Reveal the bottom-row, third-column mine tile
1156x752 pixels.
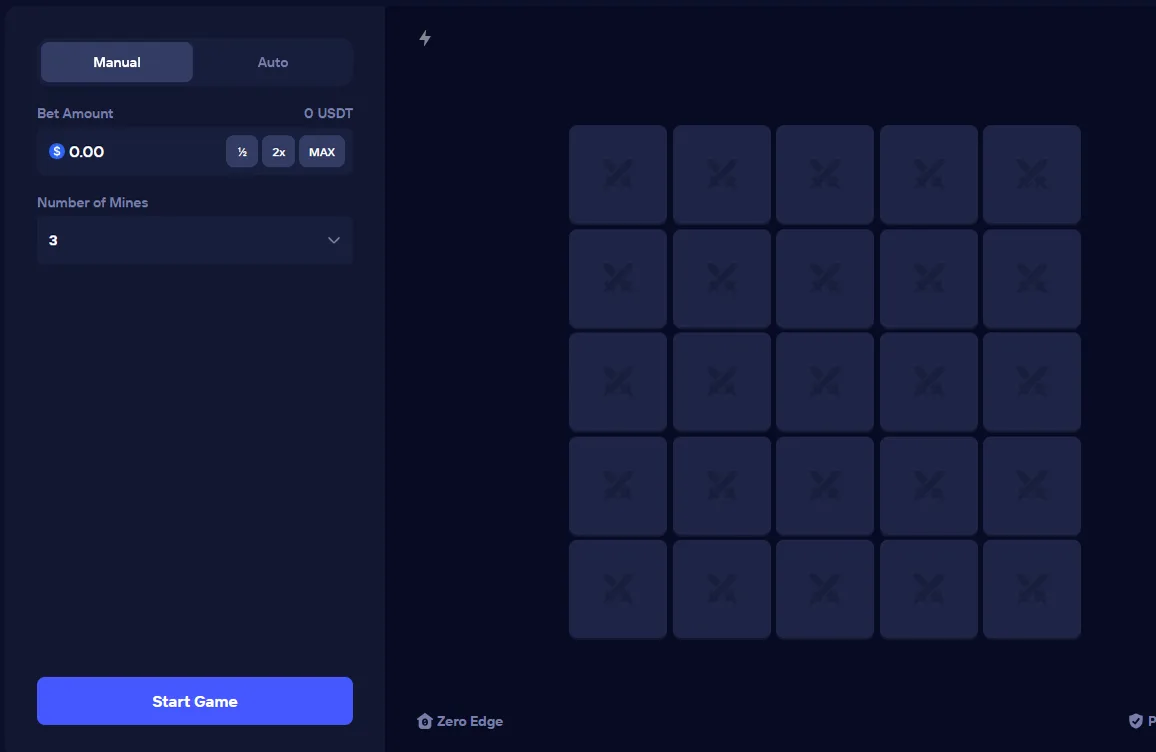tap(825, 589)
